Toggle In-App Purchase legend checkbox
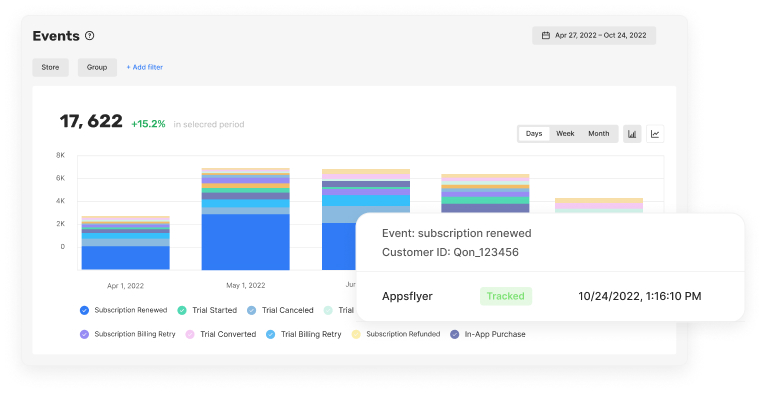The width and height of the screenshot is (763, 393). tap(454, 335)
